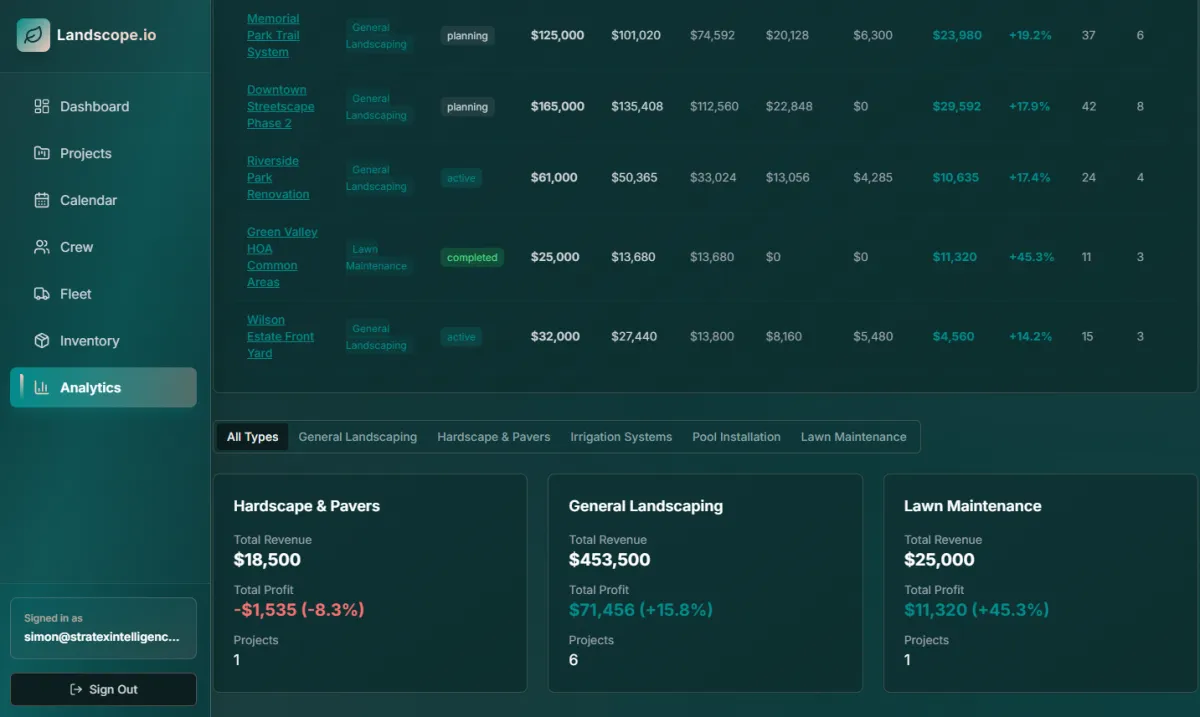
Task: Click General Landscaping tag in Wilson Estate row
Action: (x=377, y=337)
